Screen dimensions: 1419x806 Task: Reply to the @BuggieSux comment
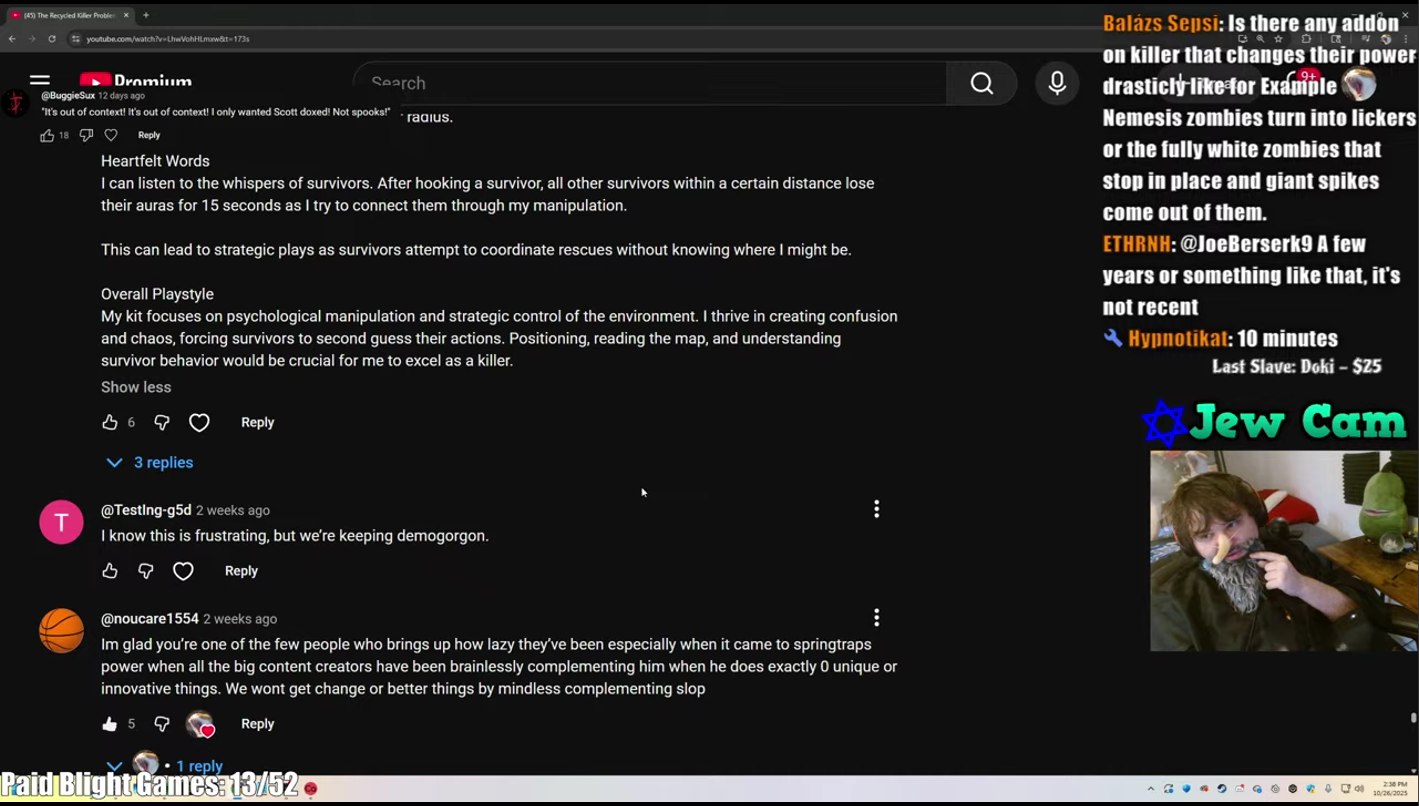click(149, 135)
